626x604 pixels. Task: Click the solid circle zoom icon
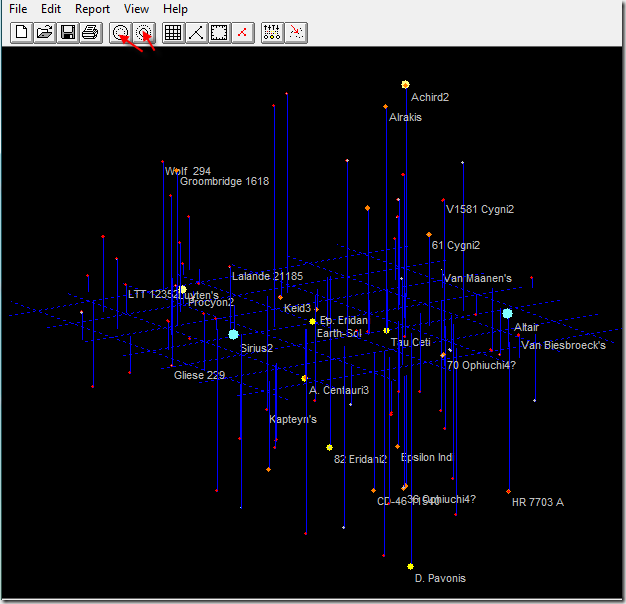point(120,33)
